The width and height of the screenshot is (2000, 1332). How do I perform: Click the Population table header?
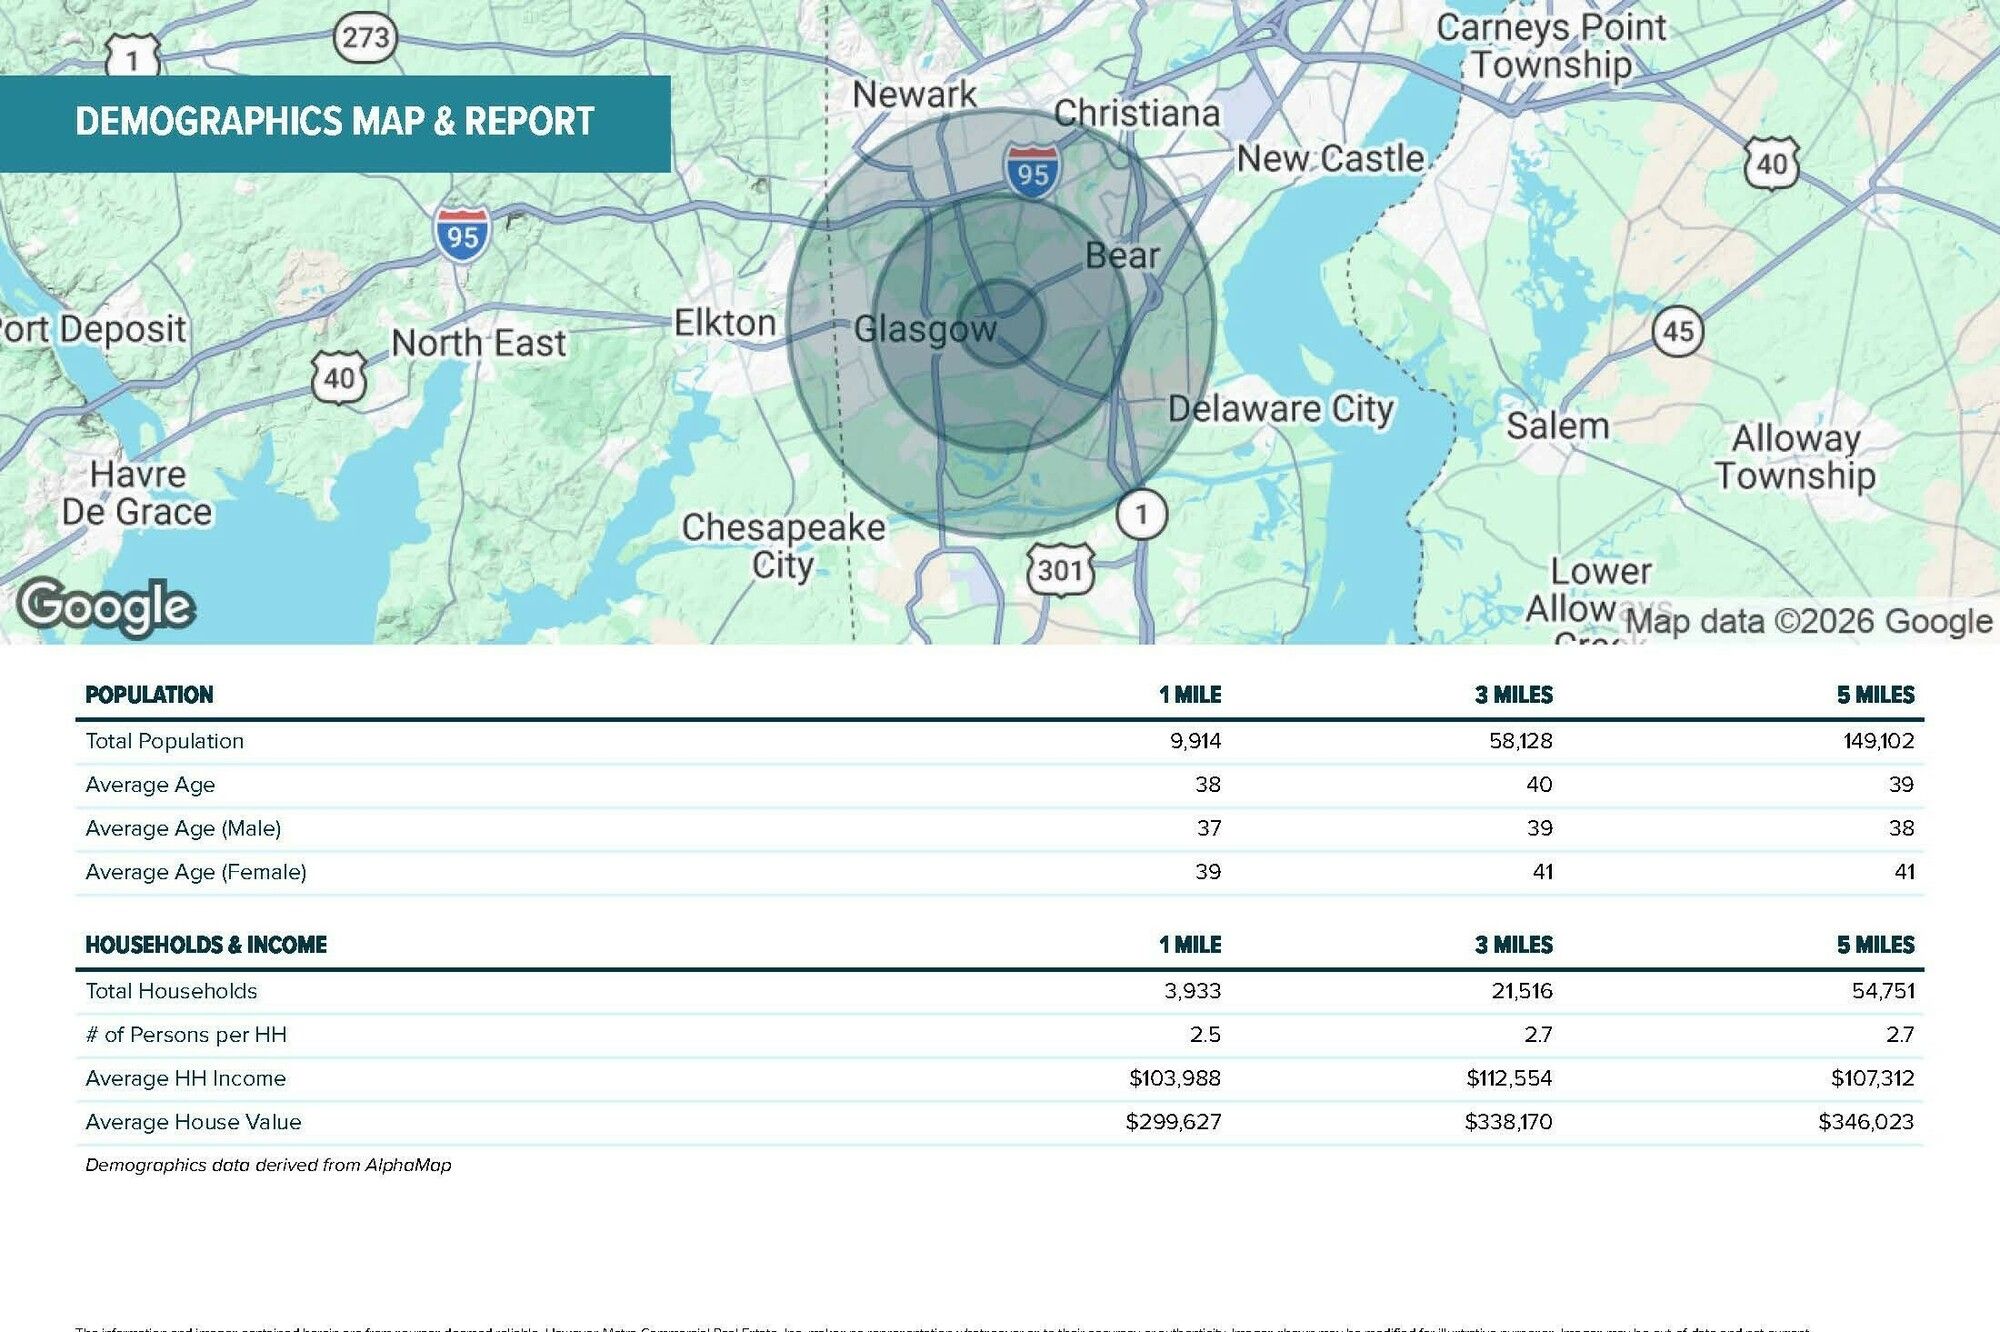(x=149, y=695)
